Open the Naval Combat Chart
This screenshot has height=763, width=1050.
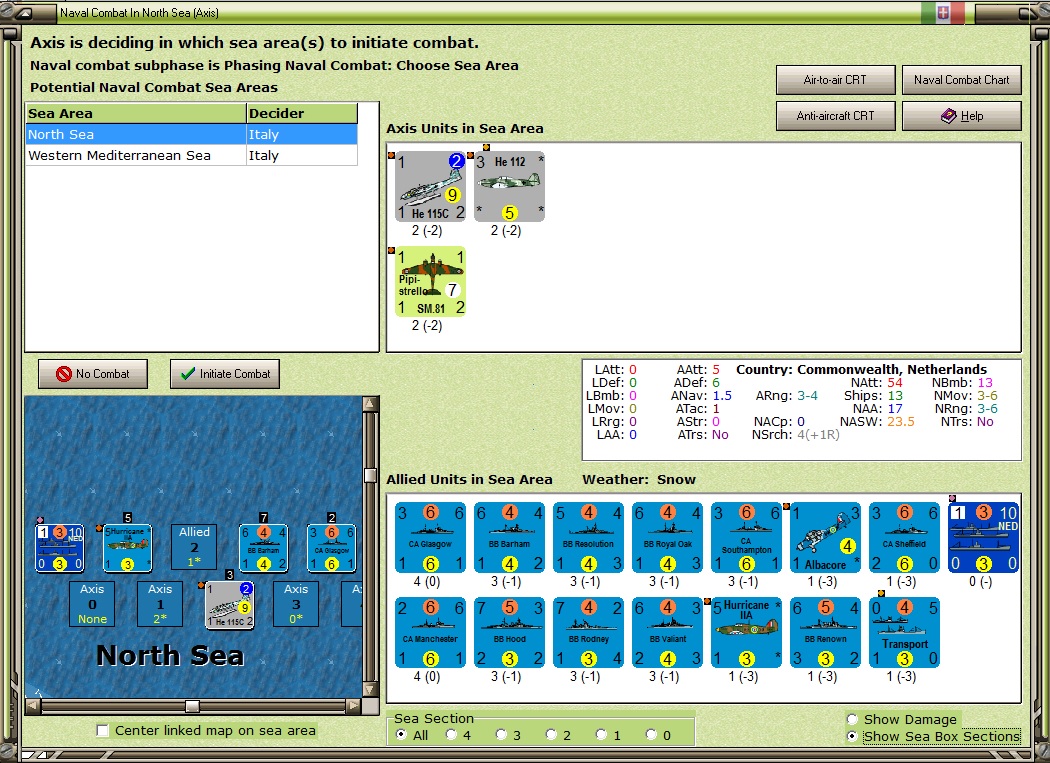coord(961,80)
